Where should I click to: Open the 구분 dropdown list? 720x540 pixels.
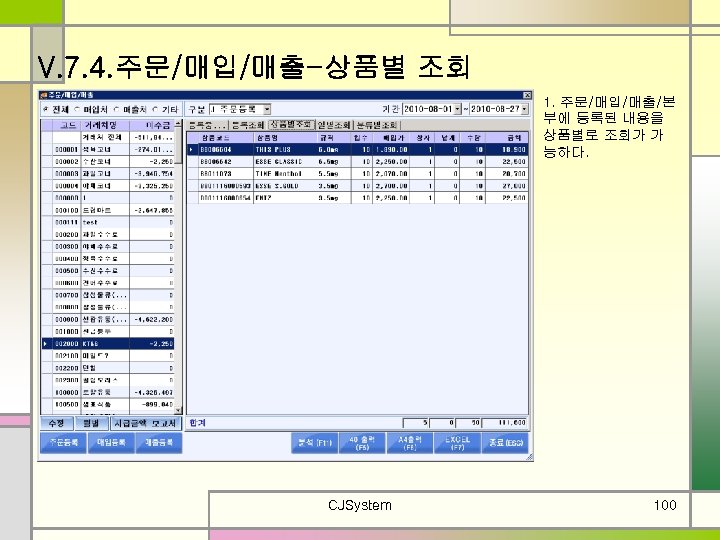[x=267, y=109]
